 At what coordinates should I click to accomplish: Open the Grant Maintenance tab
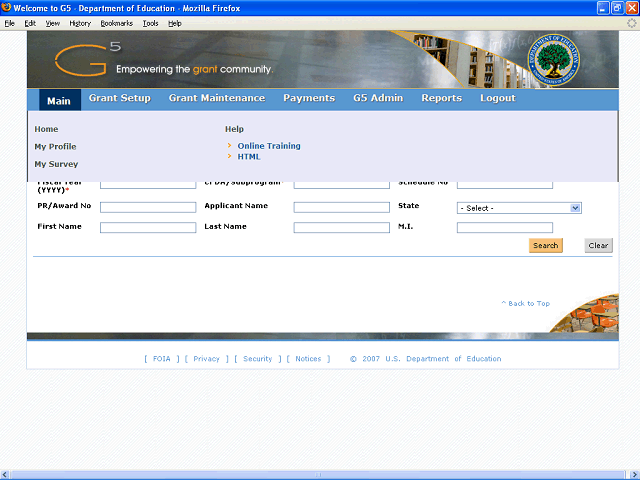pos(217,98)
